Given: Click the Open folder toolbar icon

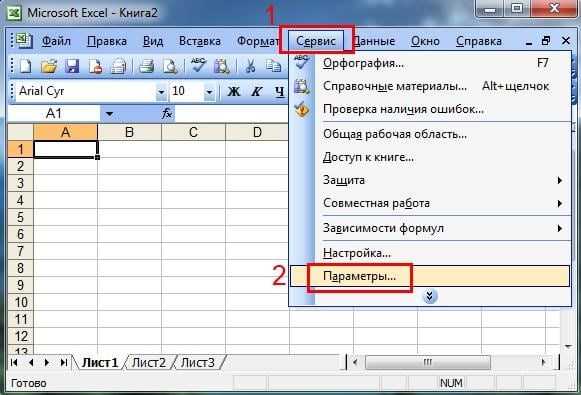Looking at the screenshot, I should click(x=49, y=67).
